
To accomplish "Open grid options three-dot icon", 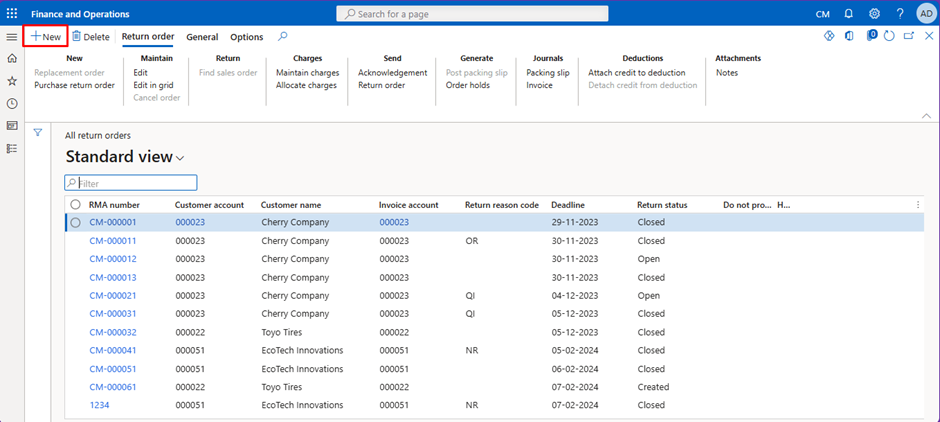I will pyautogui.click(x=917, y=205).
